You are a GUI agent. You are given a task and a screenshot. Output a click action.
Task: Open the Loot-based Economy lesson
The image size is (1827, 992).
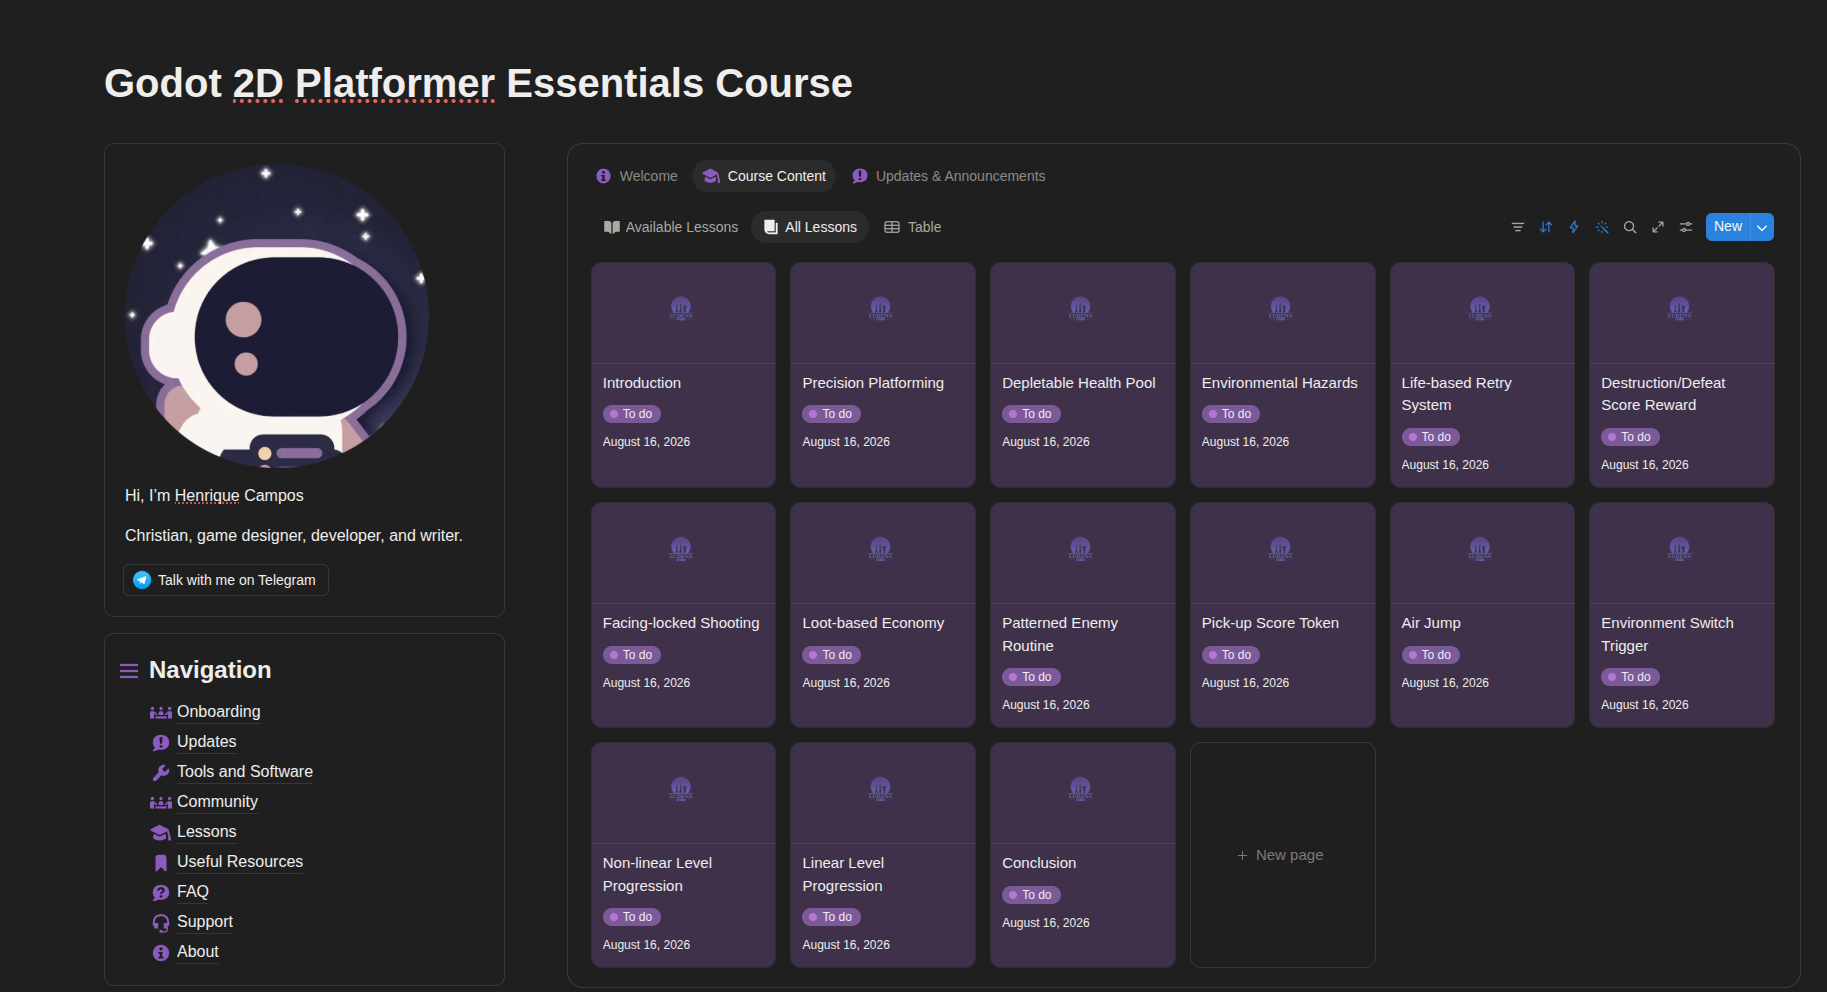point(883,615)
